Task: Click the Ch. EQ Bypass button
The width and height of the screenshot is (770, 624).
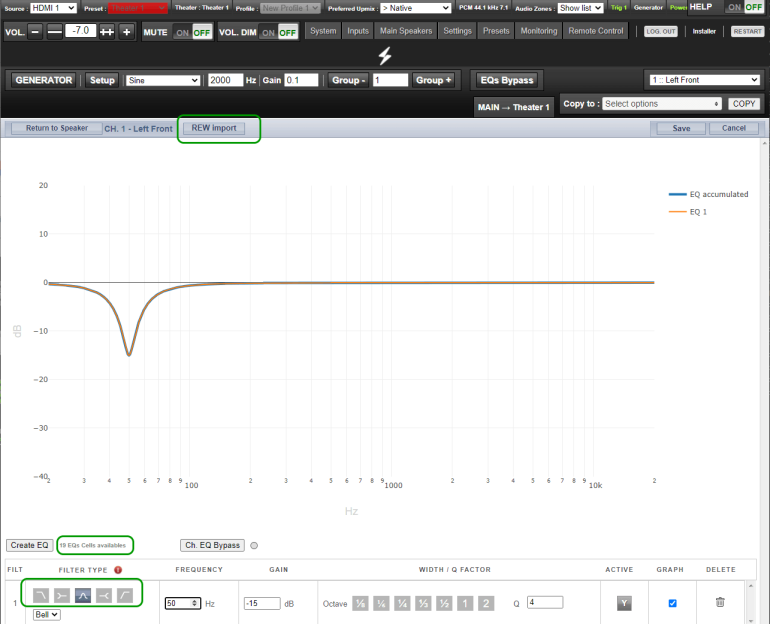Action: (212, 545)
